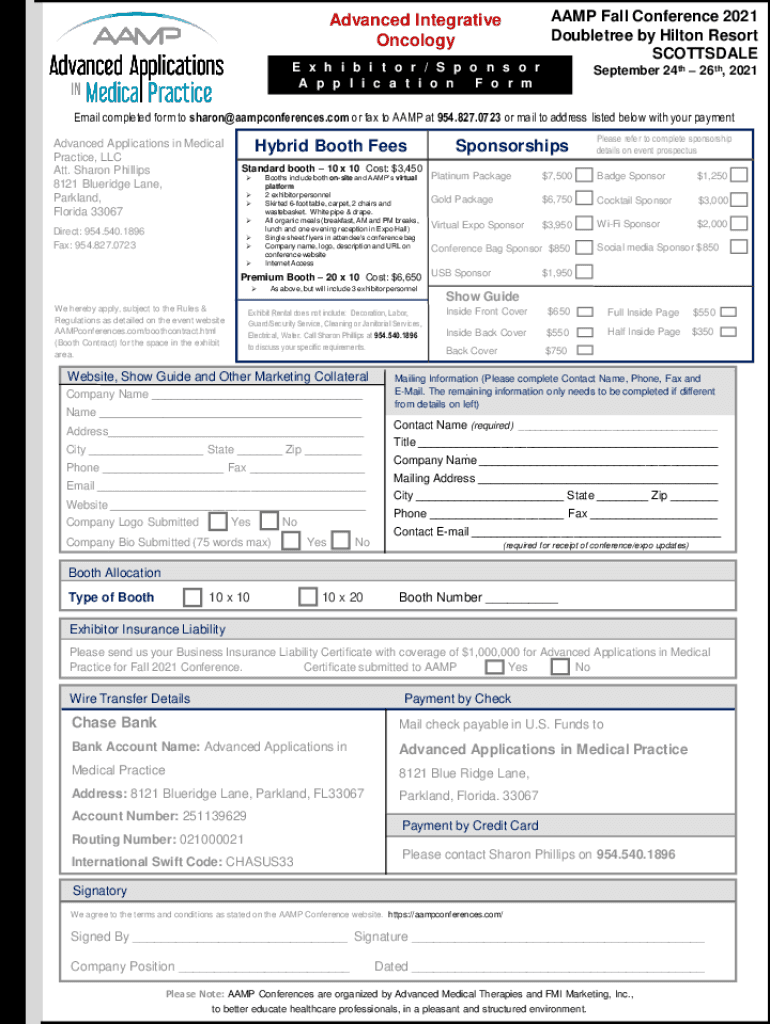Viewport: 770px width, 1024px height.
Task: Tick the Wi-Fi Sponsor $2,000 checkbox
Action: [739, 223]
